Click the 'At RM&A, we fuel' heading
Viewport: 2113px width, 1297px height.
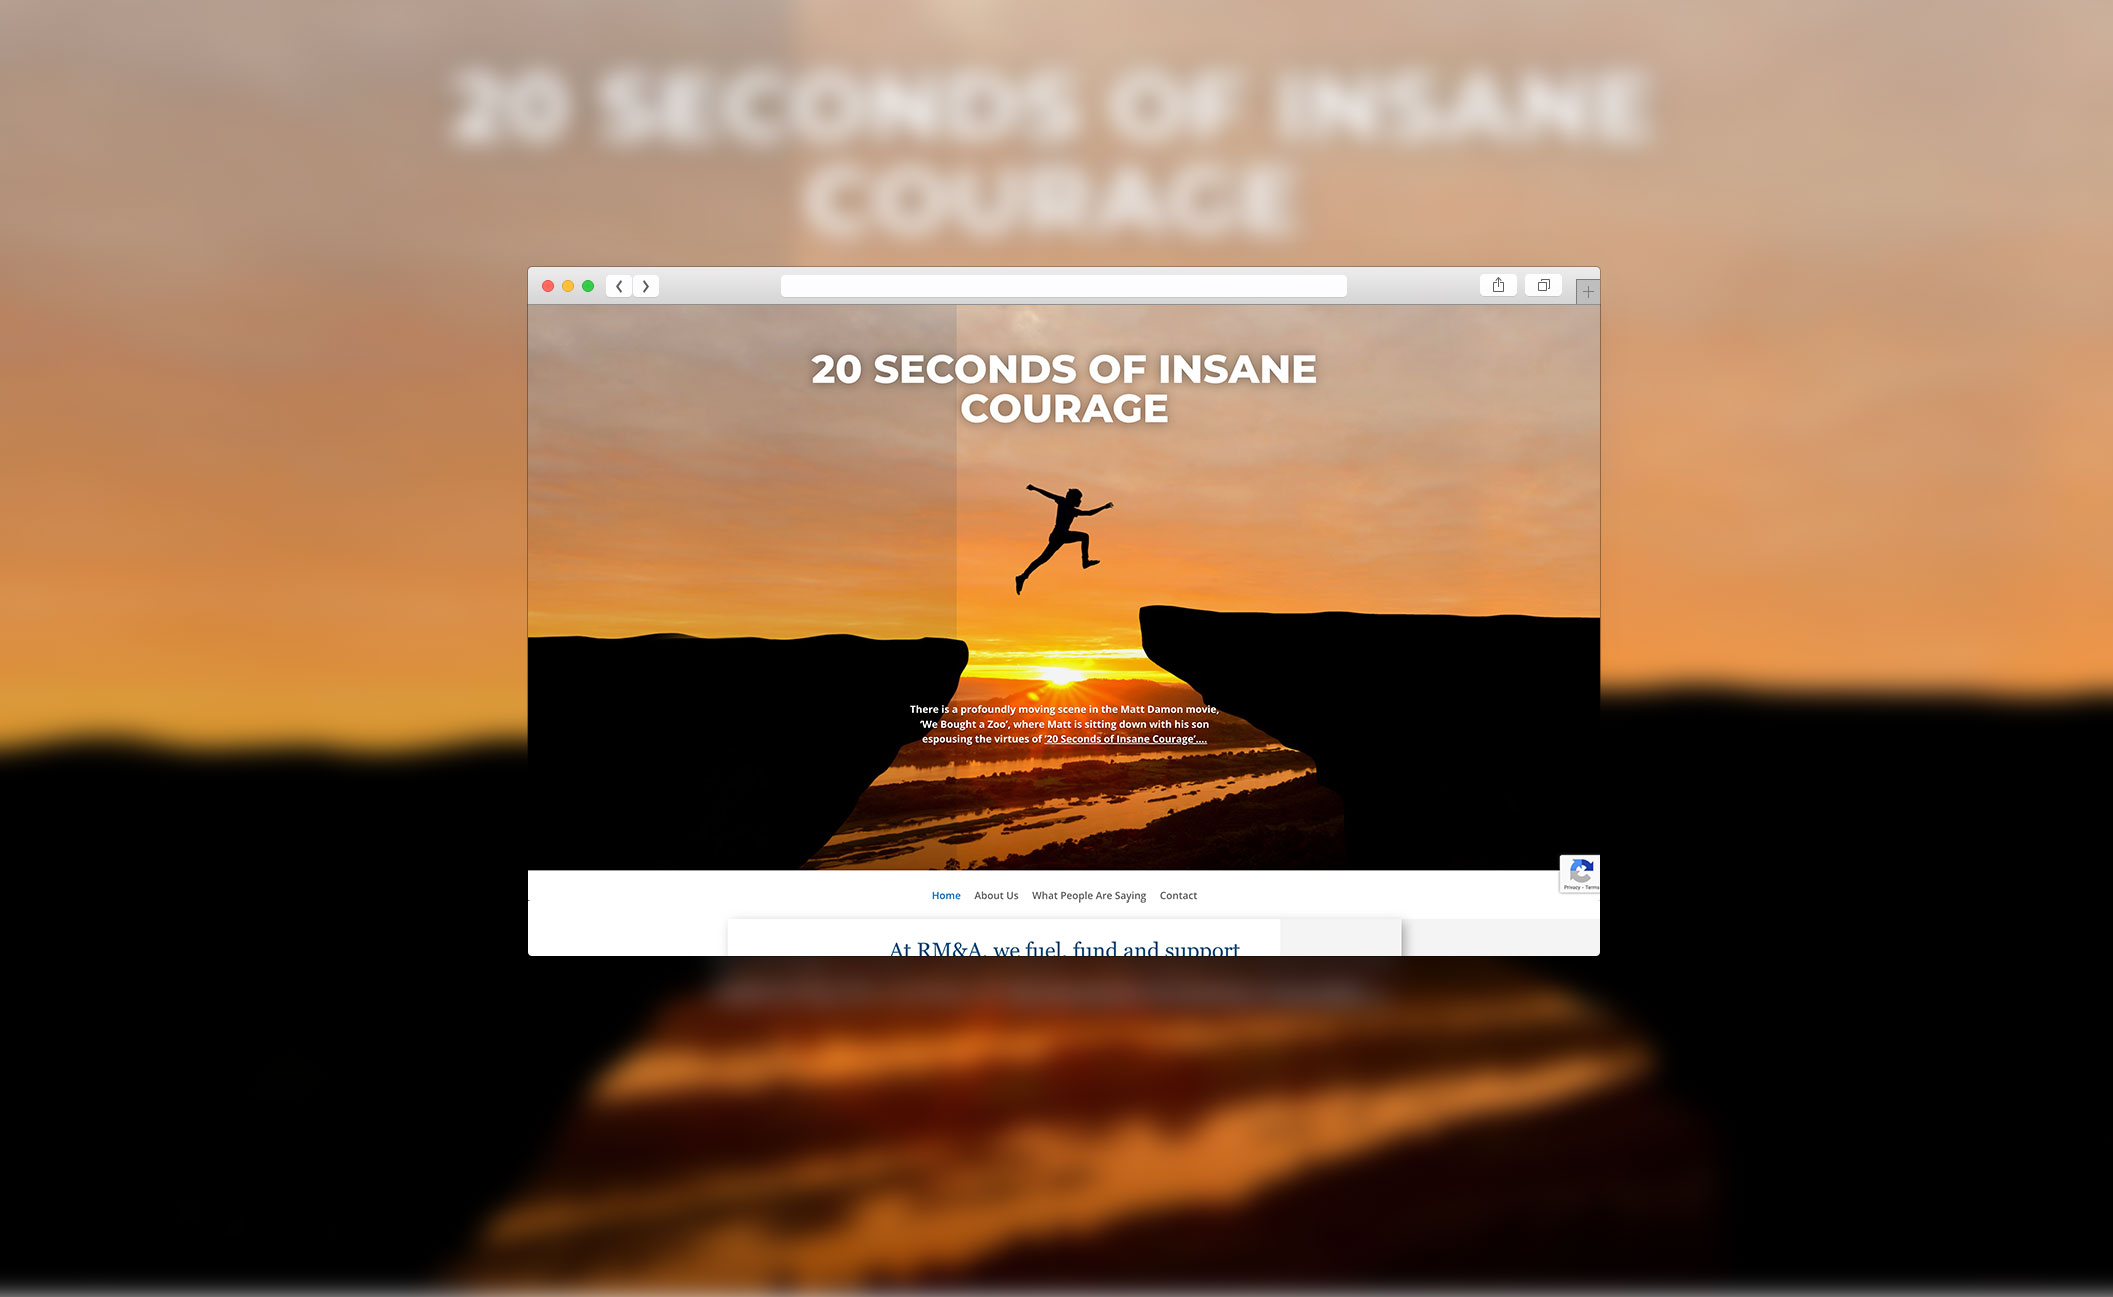[x=1064, y=948]
